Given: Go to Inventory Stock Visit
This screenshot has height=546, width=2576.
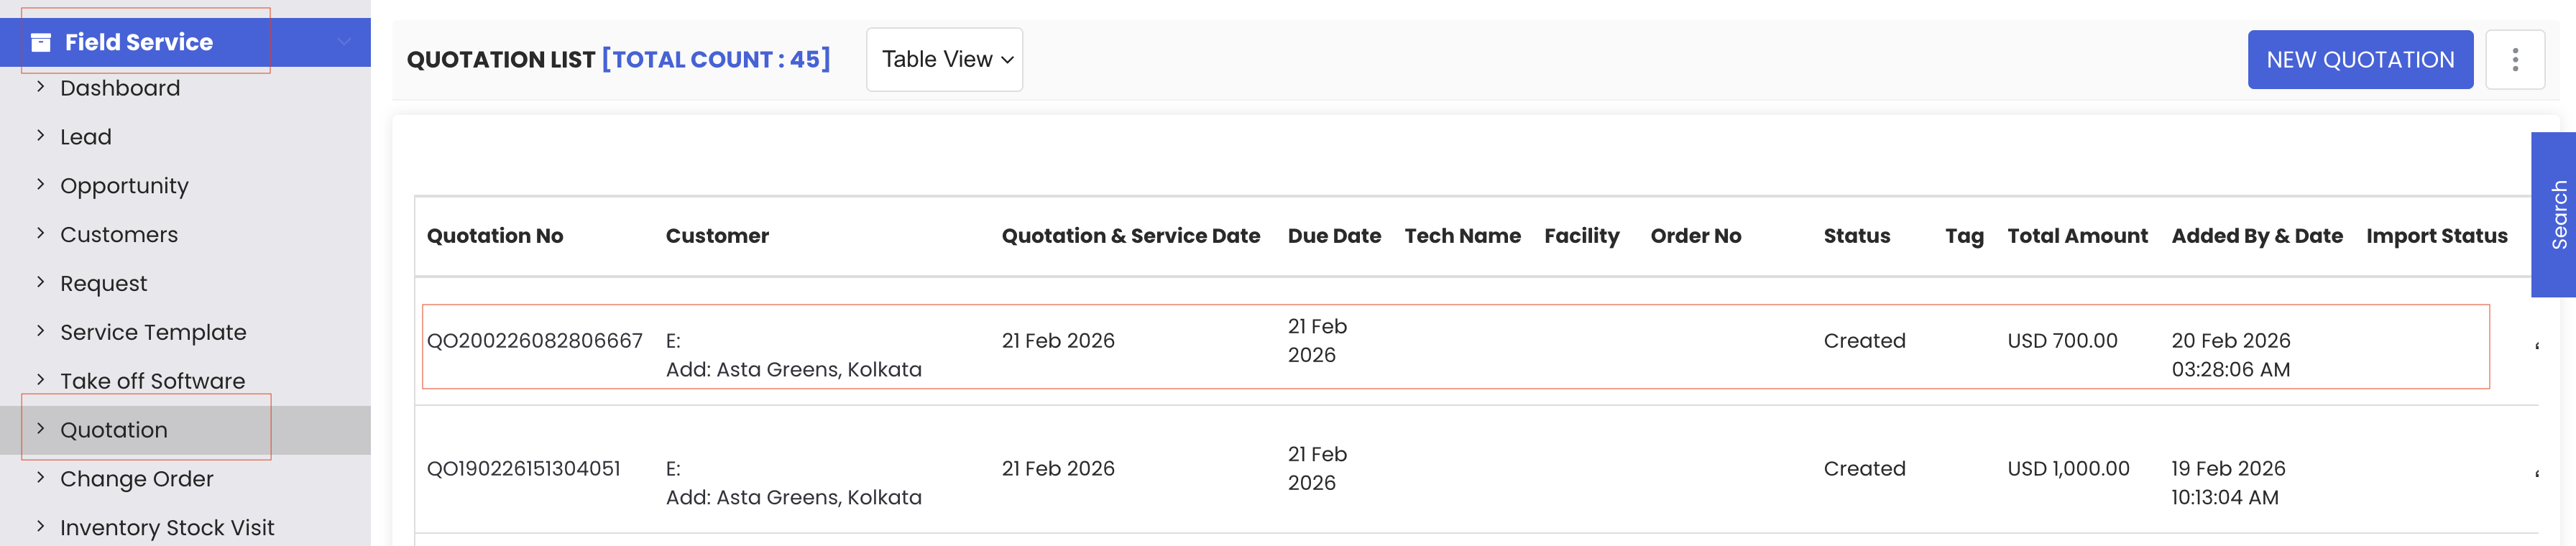Looking at the screenshot, I should click(x=167, y=527).
